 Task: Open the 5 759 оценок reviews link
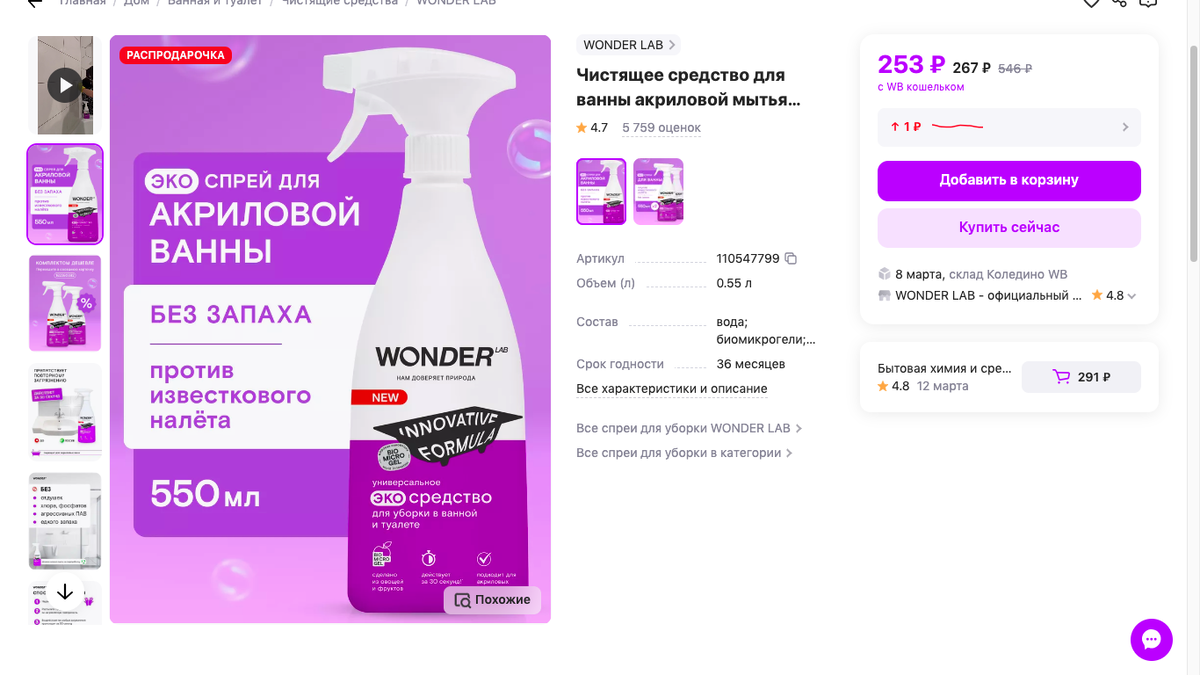661,128
